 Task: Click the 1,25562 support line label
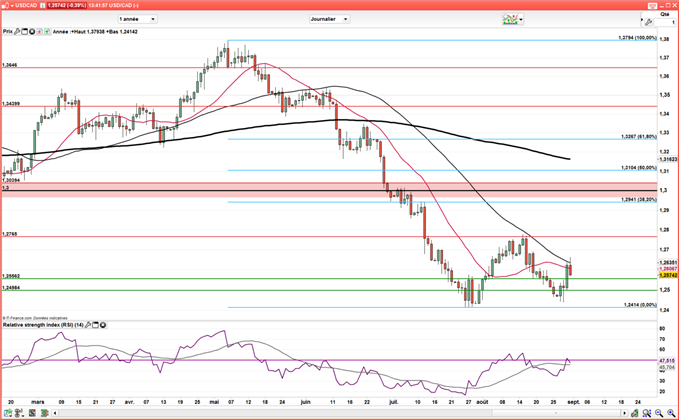(11, 276)
